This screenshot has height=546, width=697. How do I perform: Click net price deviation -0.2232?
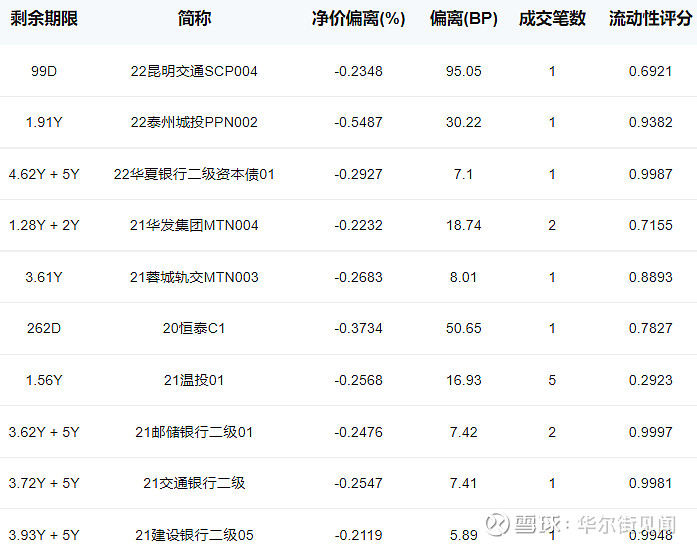pyautogui.click(x=358, y=225)
